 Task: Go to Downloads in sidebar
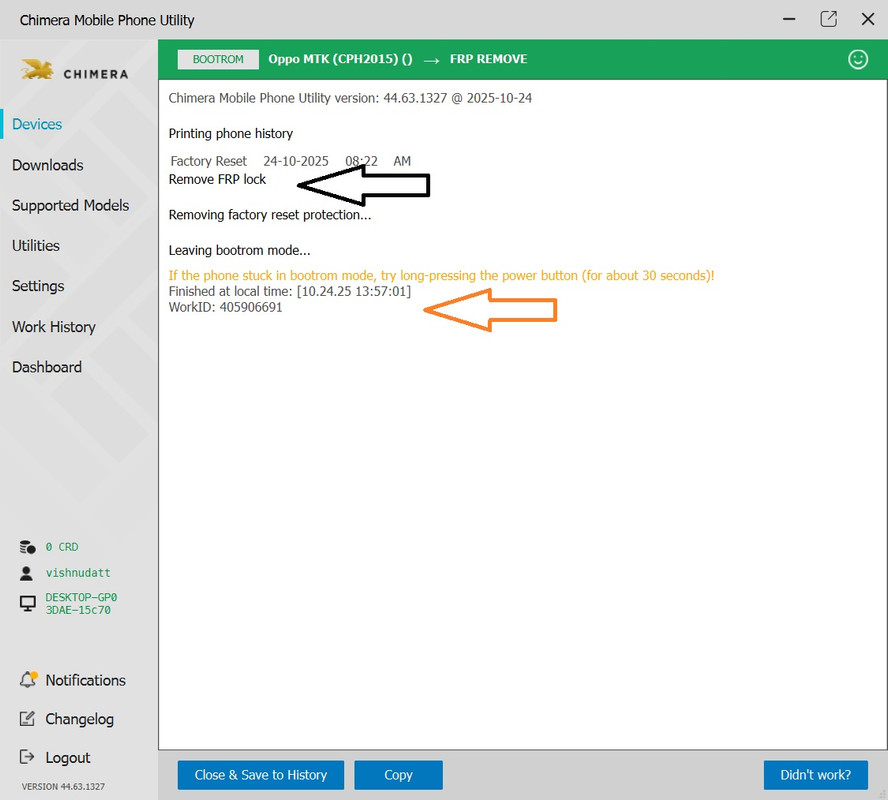pyautogui.click(x=48, y=165)
